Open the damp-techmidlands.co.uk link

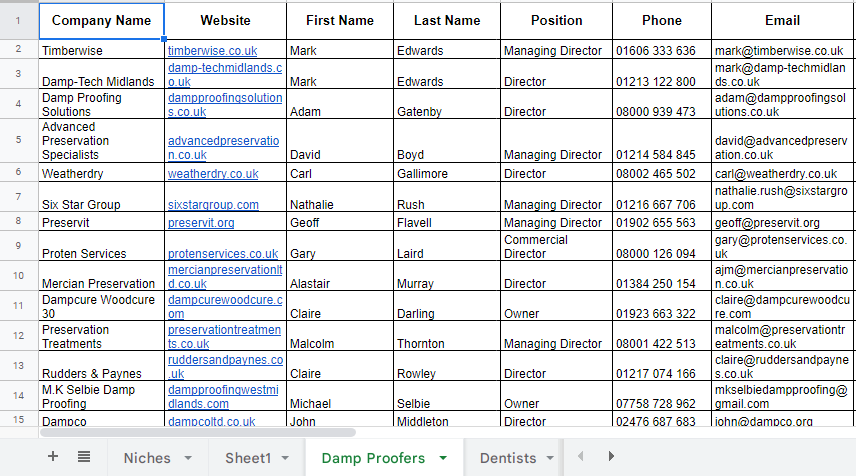coord(225,75)
